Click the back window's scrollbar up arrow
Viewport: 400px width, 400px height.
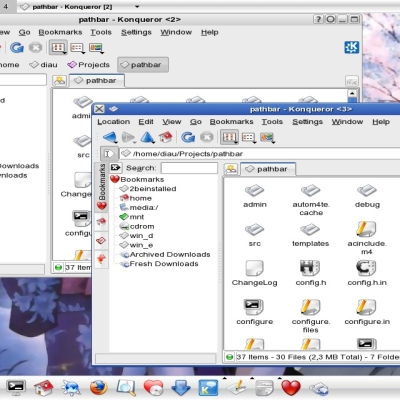pos(352,93)
